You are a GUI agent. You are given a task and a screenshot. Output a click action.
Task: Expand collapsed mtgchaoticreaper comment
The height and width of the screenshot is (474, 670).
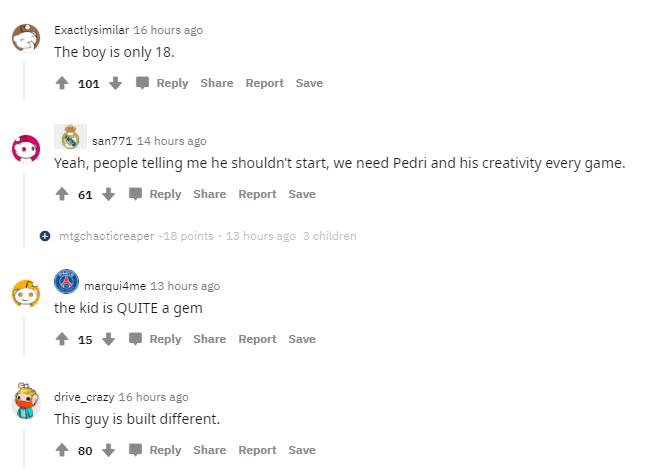[45, 236]
